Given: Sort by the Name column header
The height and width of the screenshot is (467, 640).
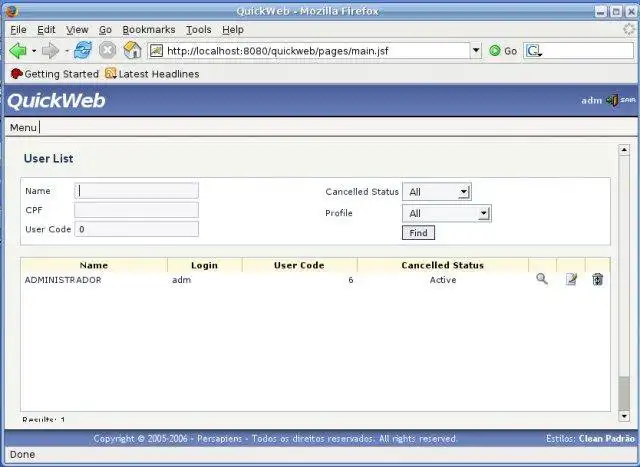Looking at the screenshot, I should coord(94,265).
